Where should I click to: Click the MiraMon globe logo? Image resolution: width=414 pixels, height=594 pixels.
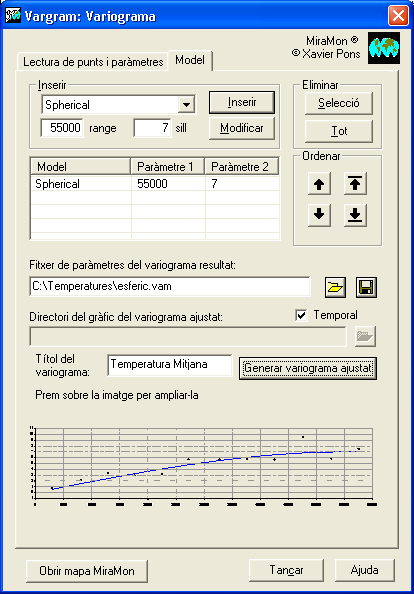tap(384, 48)
